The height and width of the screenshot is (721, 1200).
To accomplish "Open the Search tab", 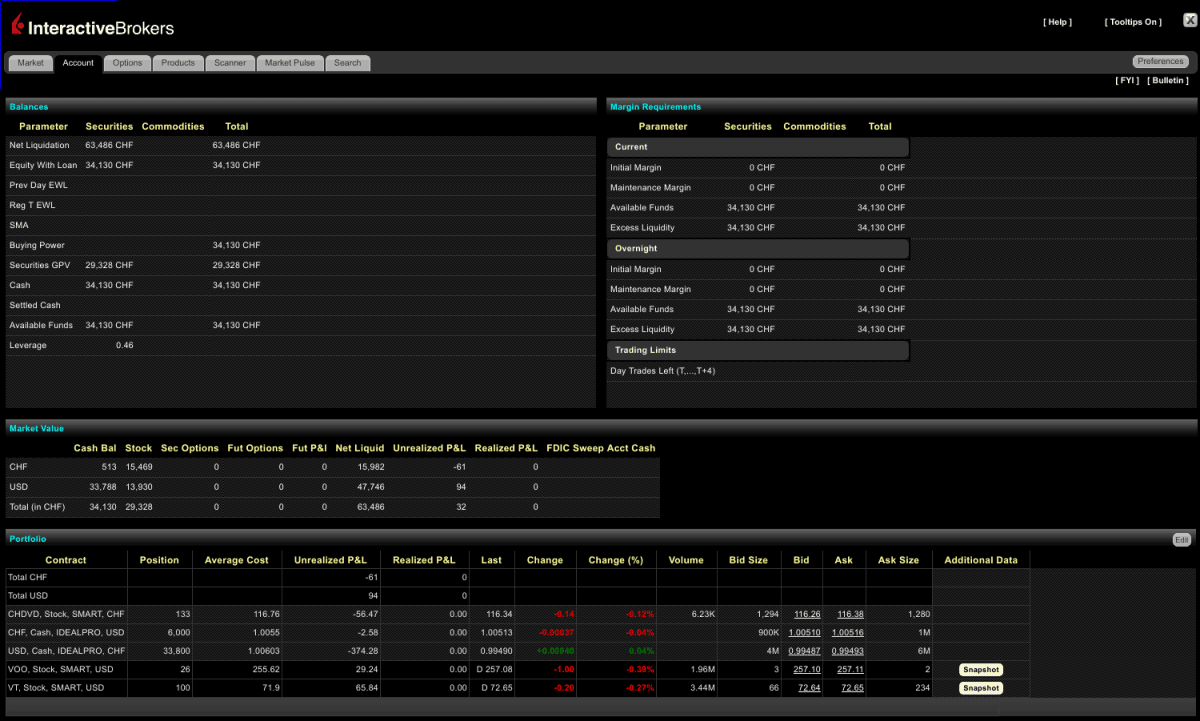I will (x=347, y=62).
